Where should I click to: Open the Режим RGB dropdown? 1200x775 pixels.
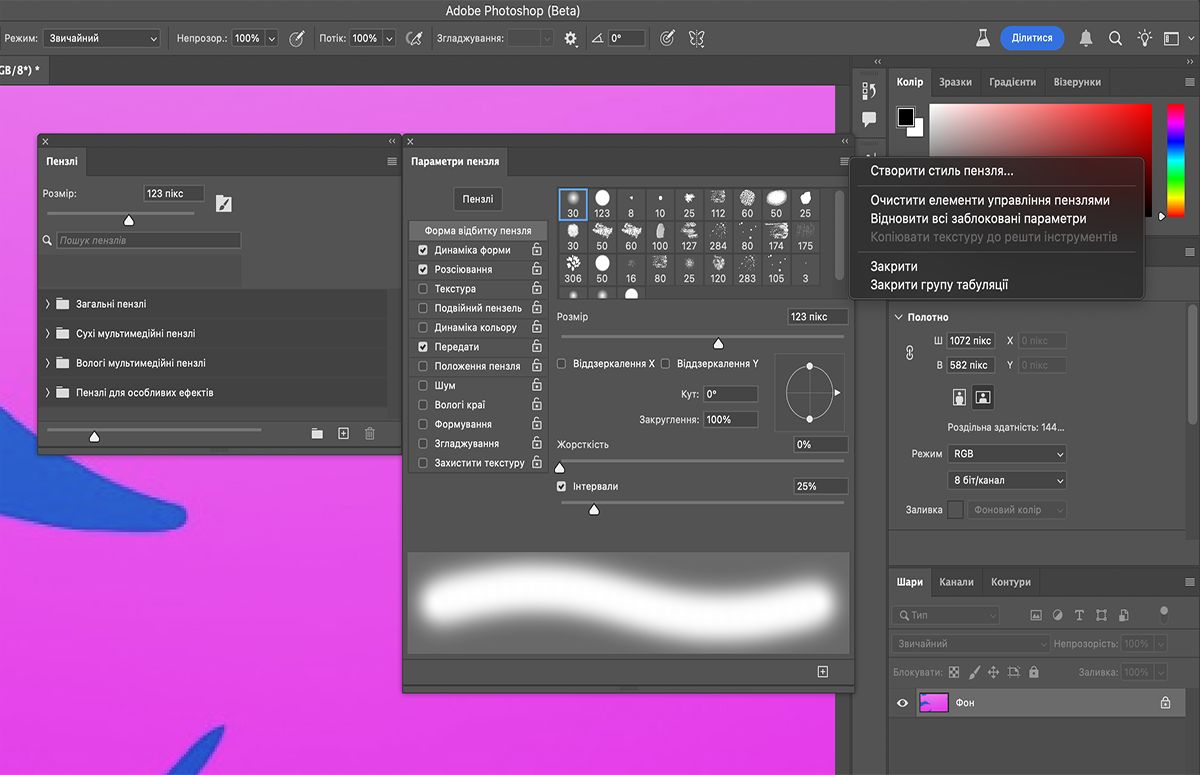click(1007, 454)
